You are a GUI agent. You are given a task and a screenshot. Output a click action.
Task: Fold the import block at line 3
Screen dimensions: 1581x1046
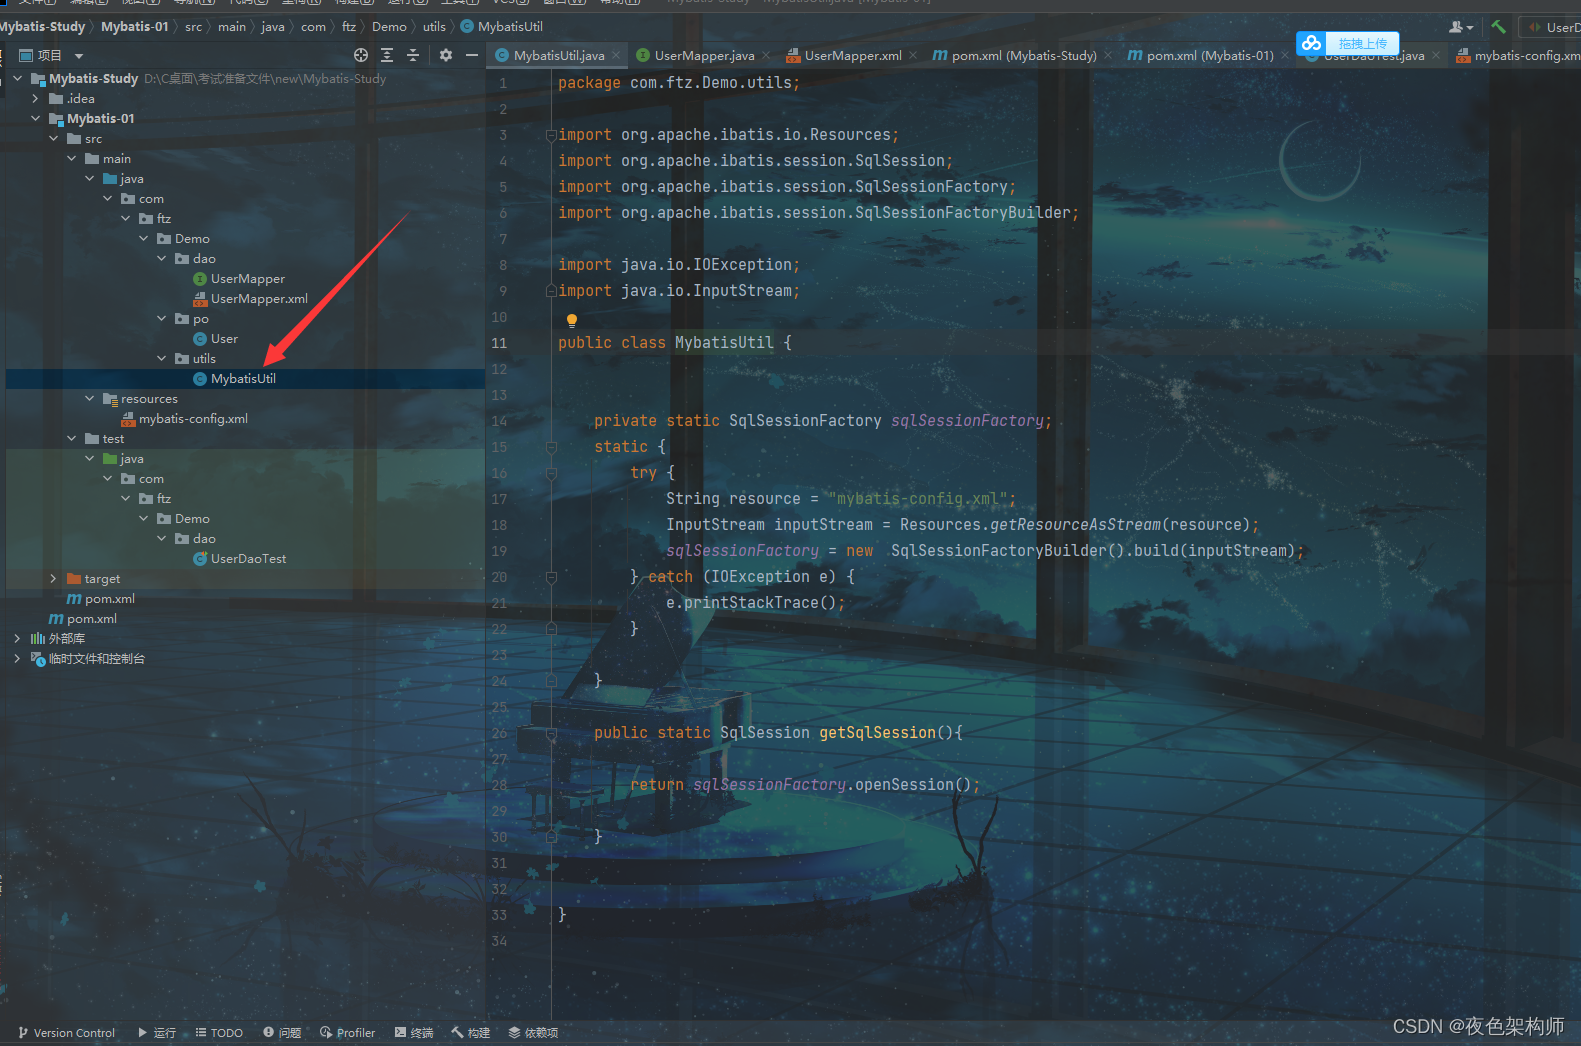[x=551, y=135]
